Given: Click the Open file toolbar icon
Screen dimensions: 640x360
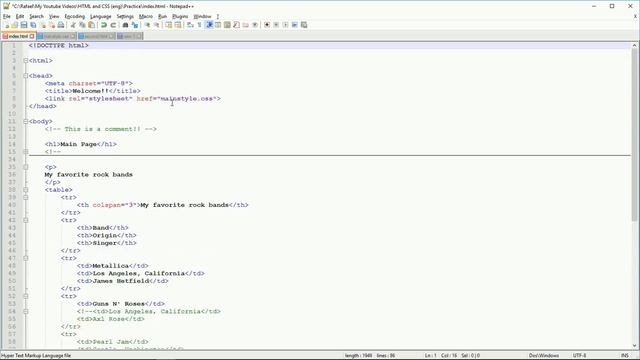Looking at the screenshot, I should coord(15,25).
